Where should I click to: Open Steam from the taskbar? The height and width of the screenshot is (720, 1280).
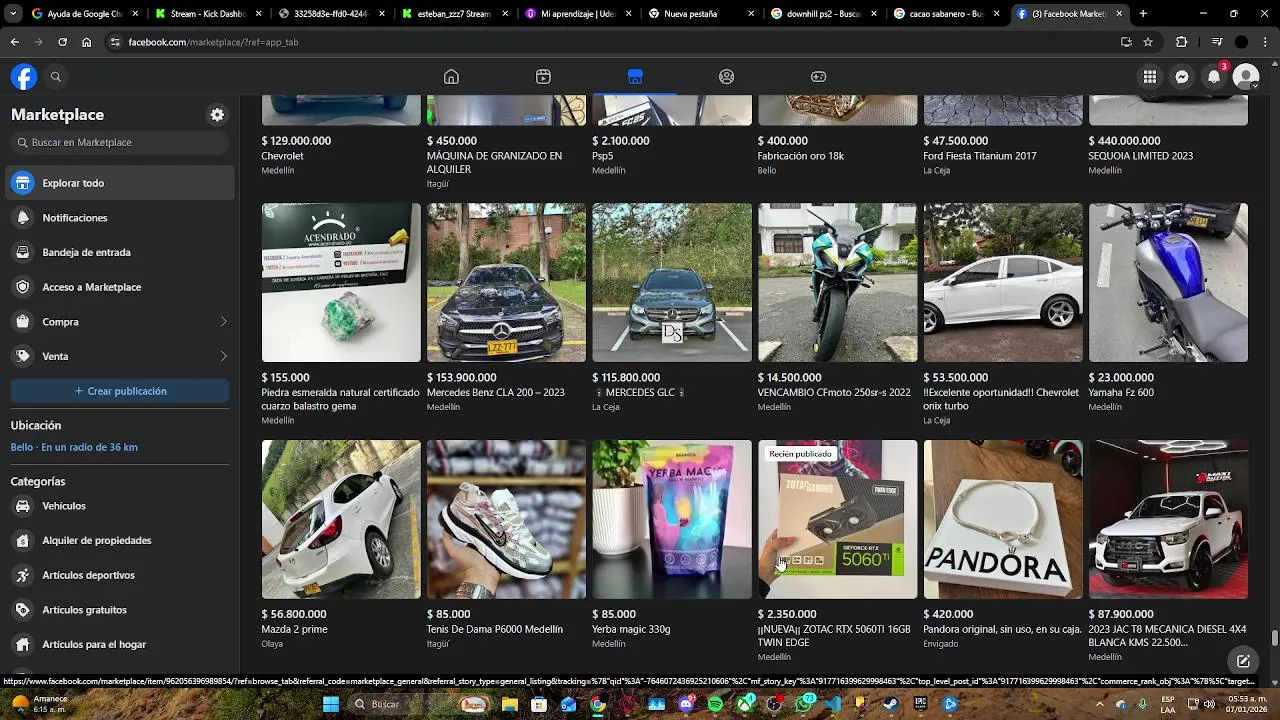point(891,704)
